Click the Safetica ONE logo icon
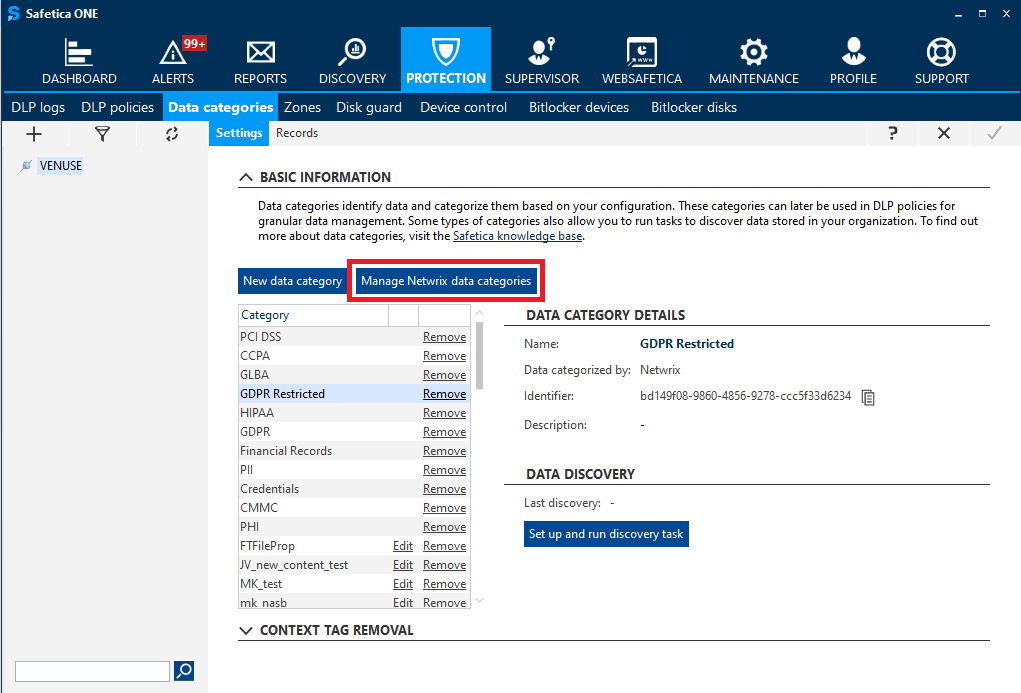Image resolution: width=1021 pixels, height=693 pixels. click(14, 14)
